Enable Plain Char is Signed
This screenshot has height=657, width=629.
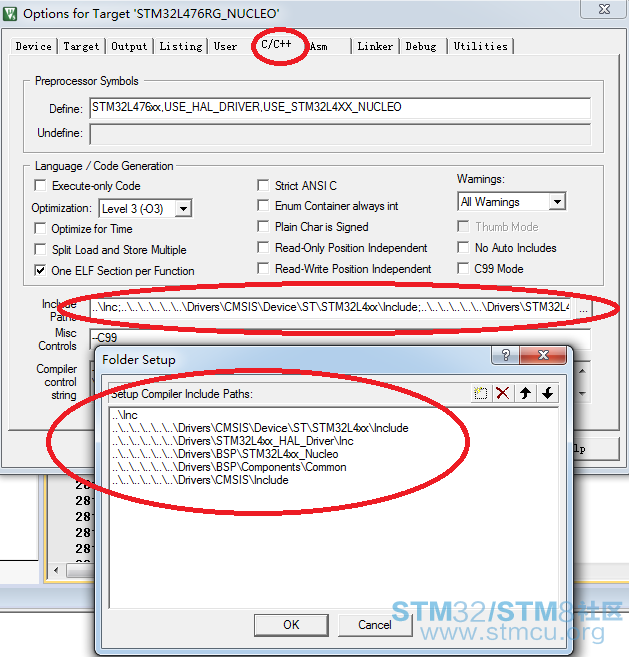pos(263,226)
